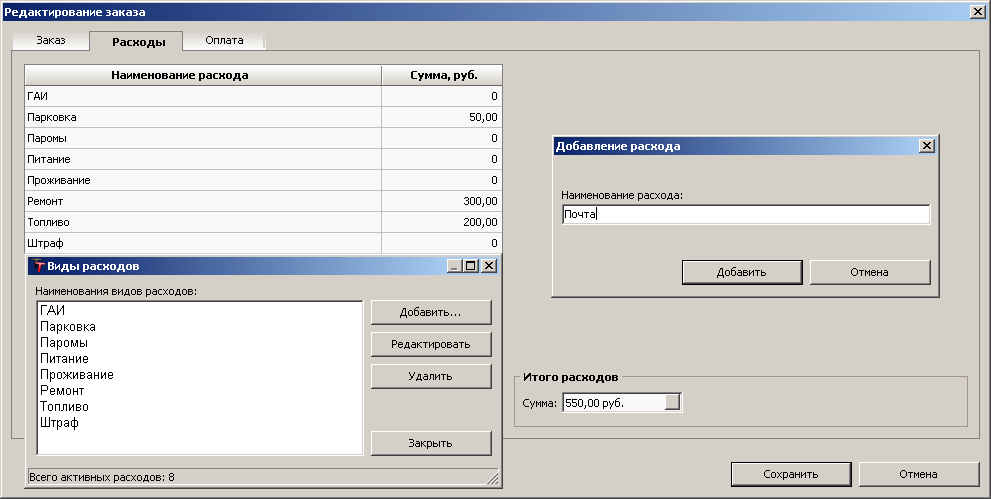Viewport: 991px width, 499px height.
Task: Cancel the Добавление расхода dialog
Action: pyautogui.click(x=869, y=272)
